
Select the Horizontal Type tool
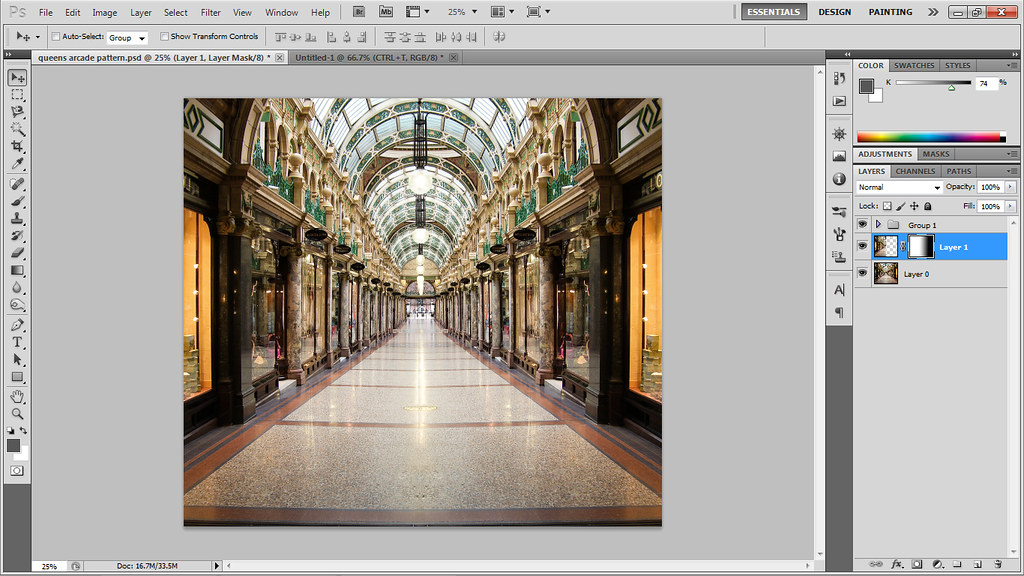click(17, 341)
